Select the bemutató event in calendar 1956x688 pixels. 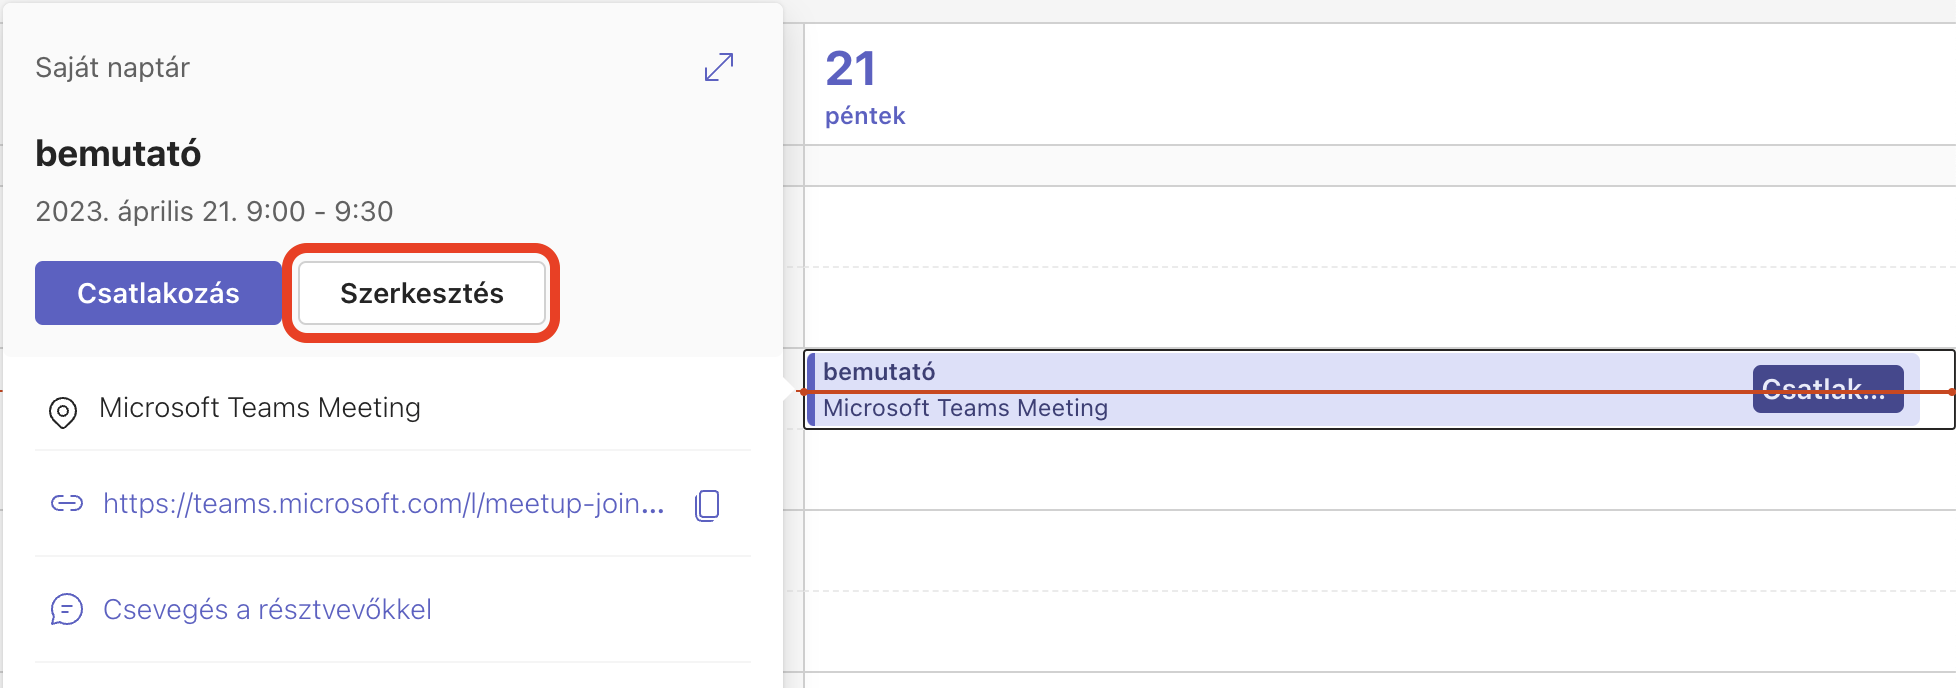pos(1280,389)
